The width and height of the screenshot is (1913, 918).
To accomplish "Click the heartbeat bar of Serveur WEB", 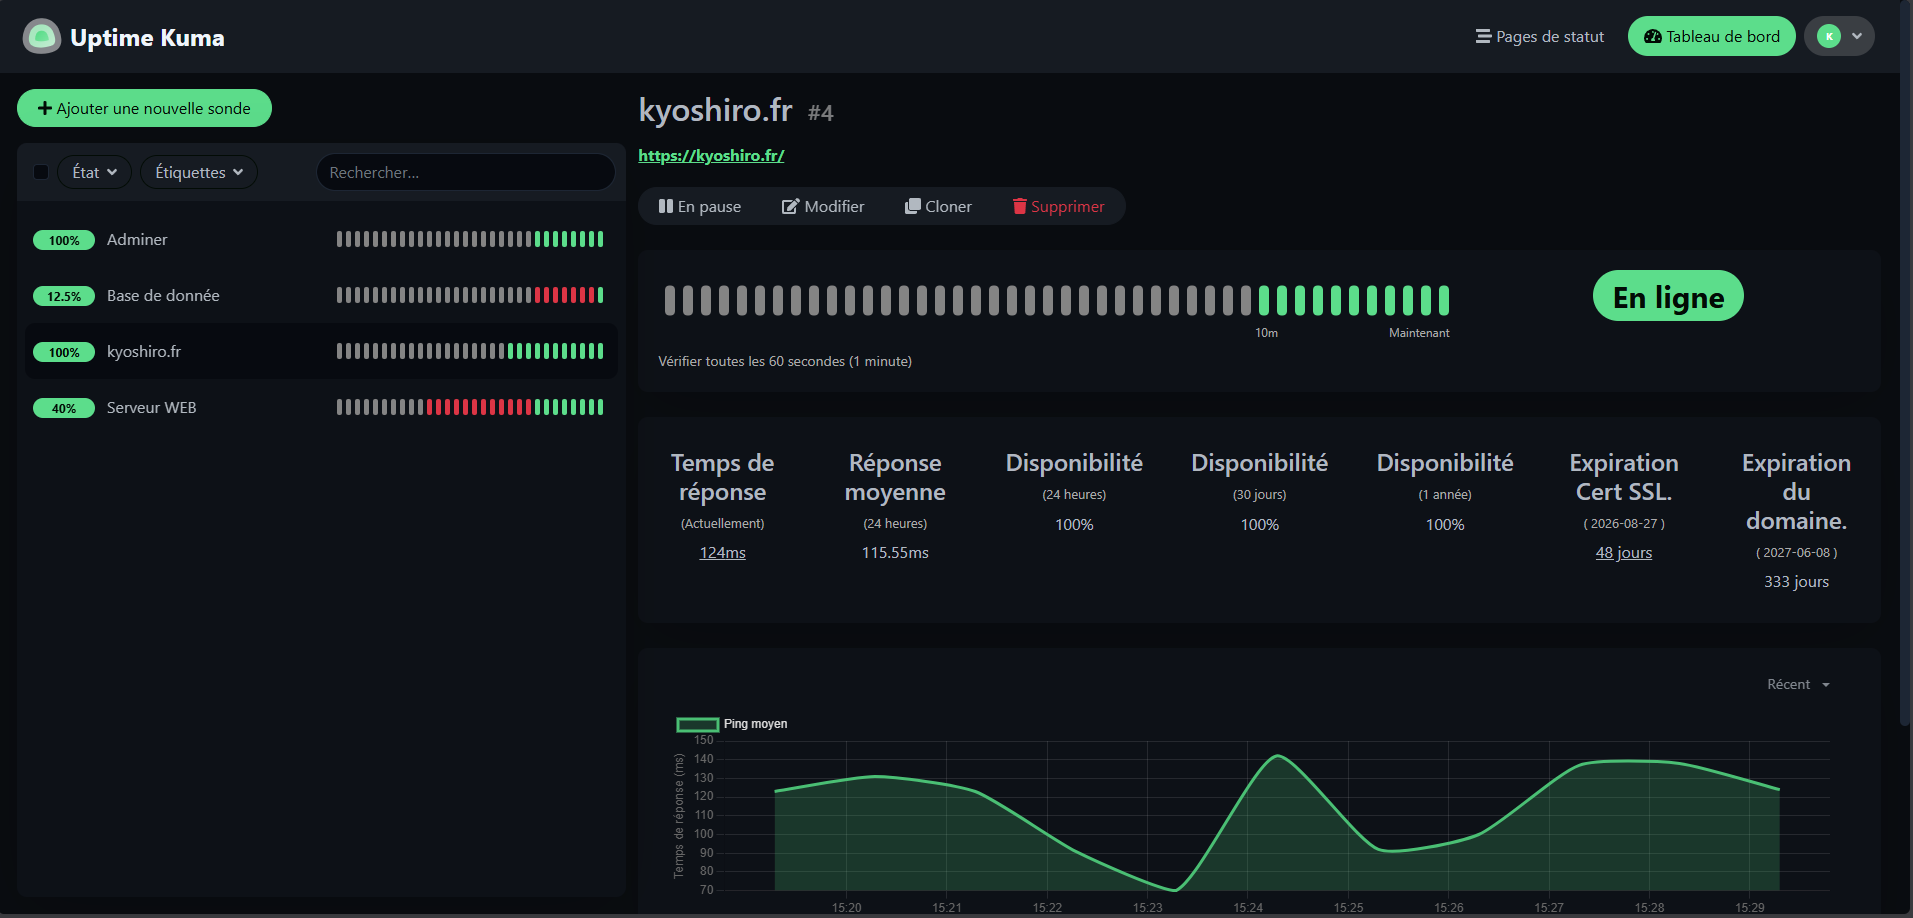I will click(470, 407).
